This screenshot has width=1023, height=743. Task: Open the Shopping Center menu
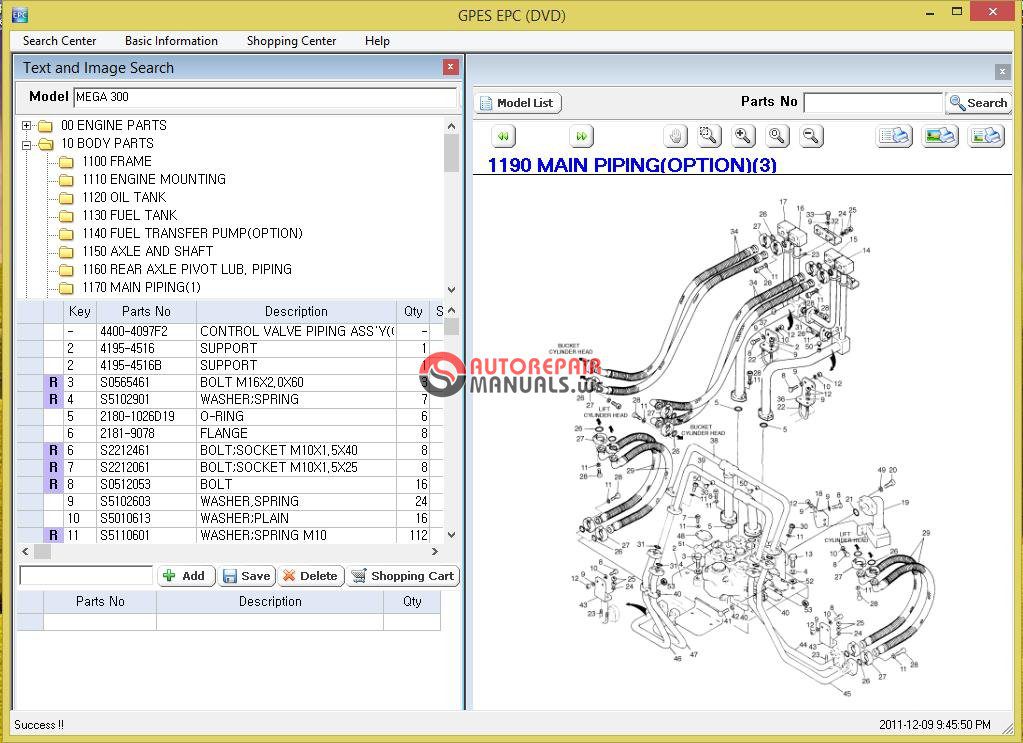[290, 41]
